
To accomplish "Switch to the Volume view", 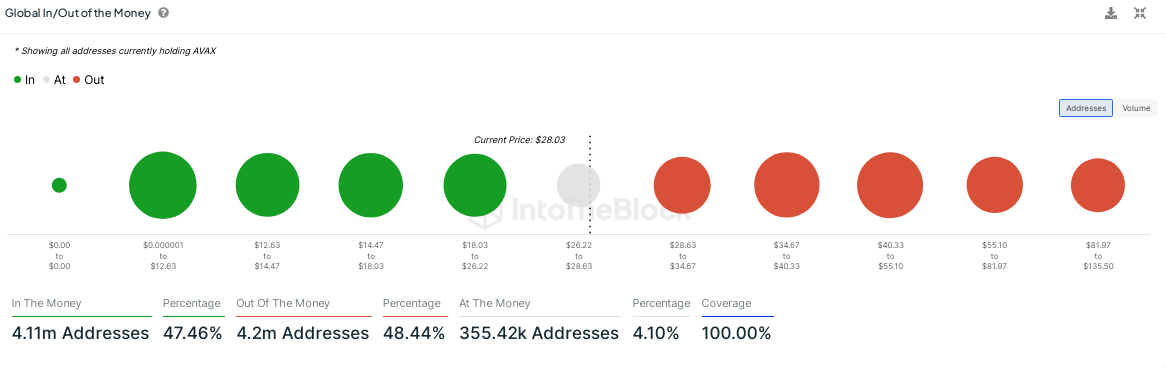I will [1136, 108].
